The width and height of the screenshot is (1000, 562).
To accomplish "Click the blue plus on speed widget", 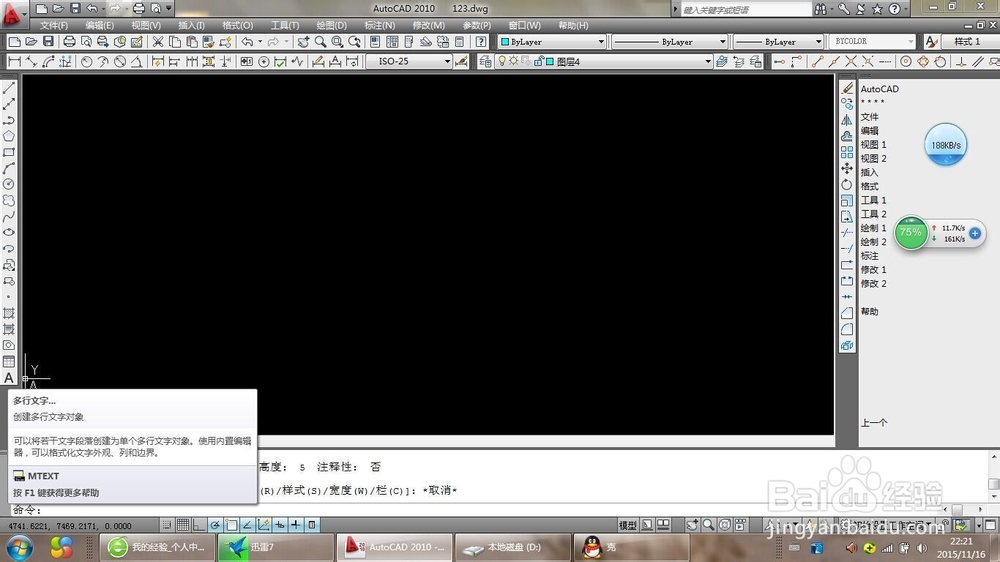I will (974, 233).
